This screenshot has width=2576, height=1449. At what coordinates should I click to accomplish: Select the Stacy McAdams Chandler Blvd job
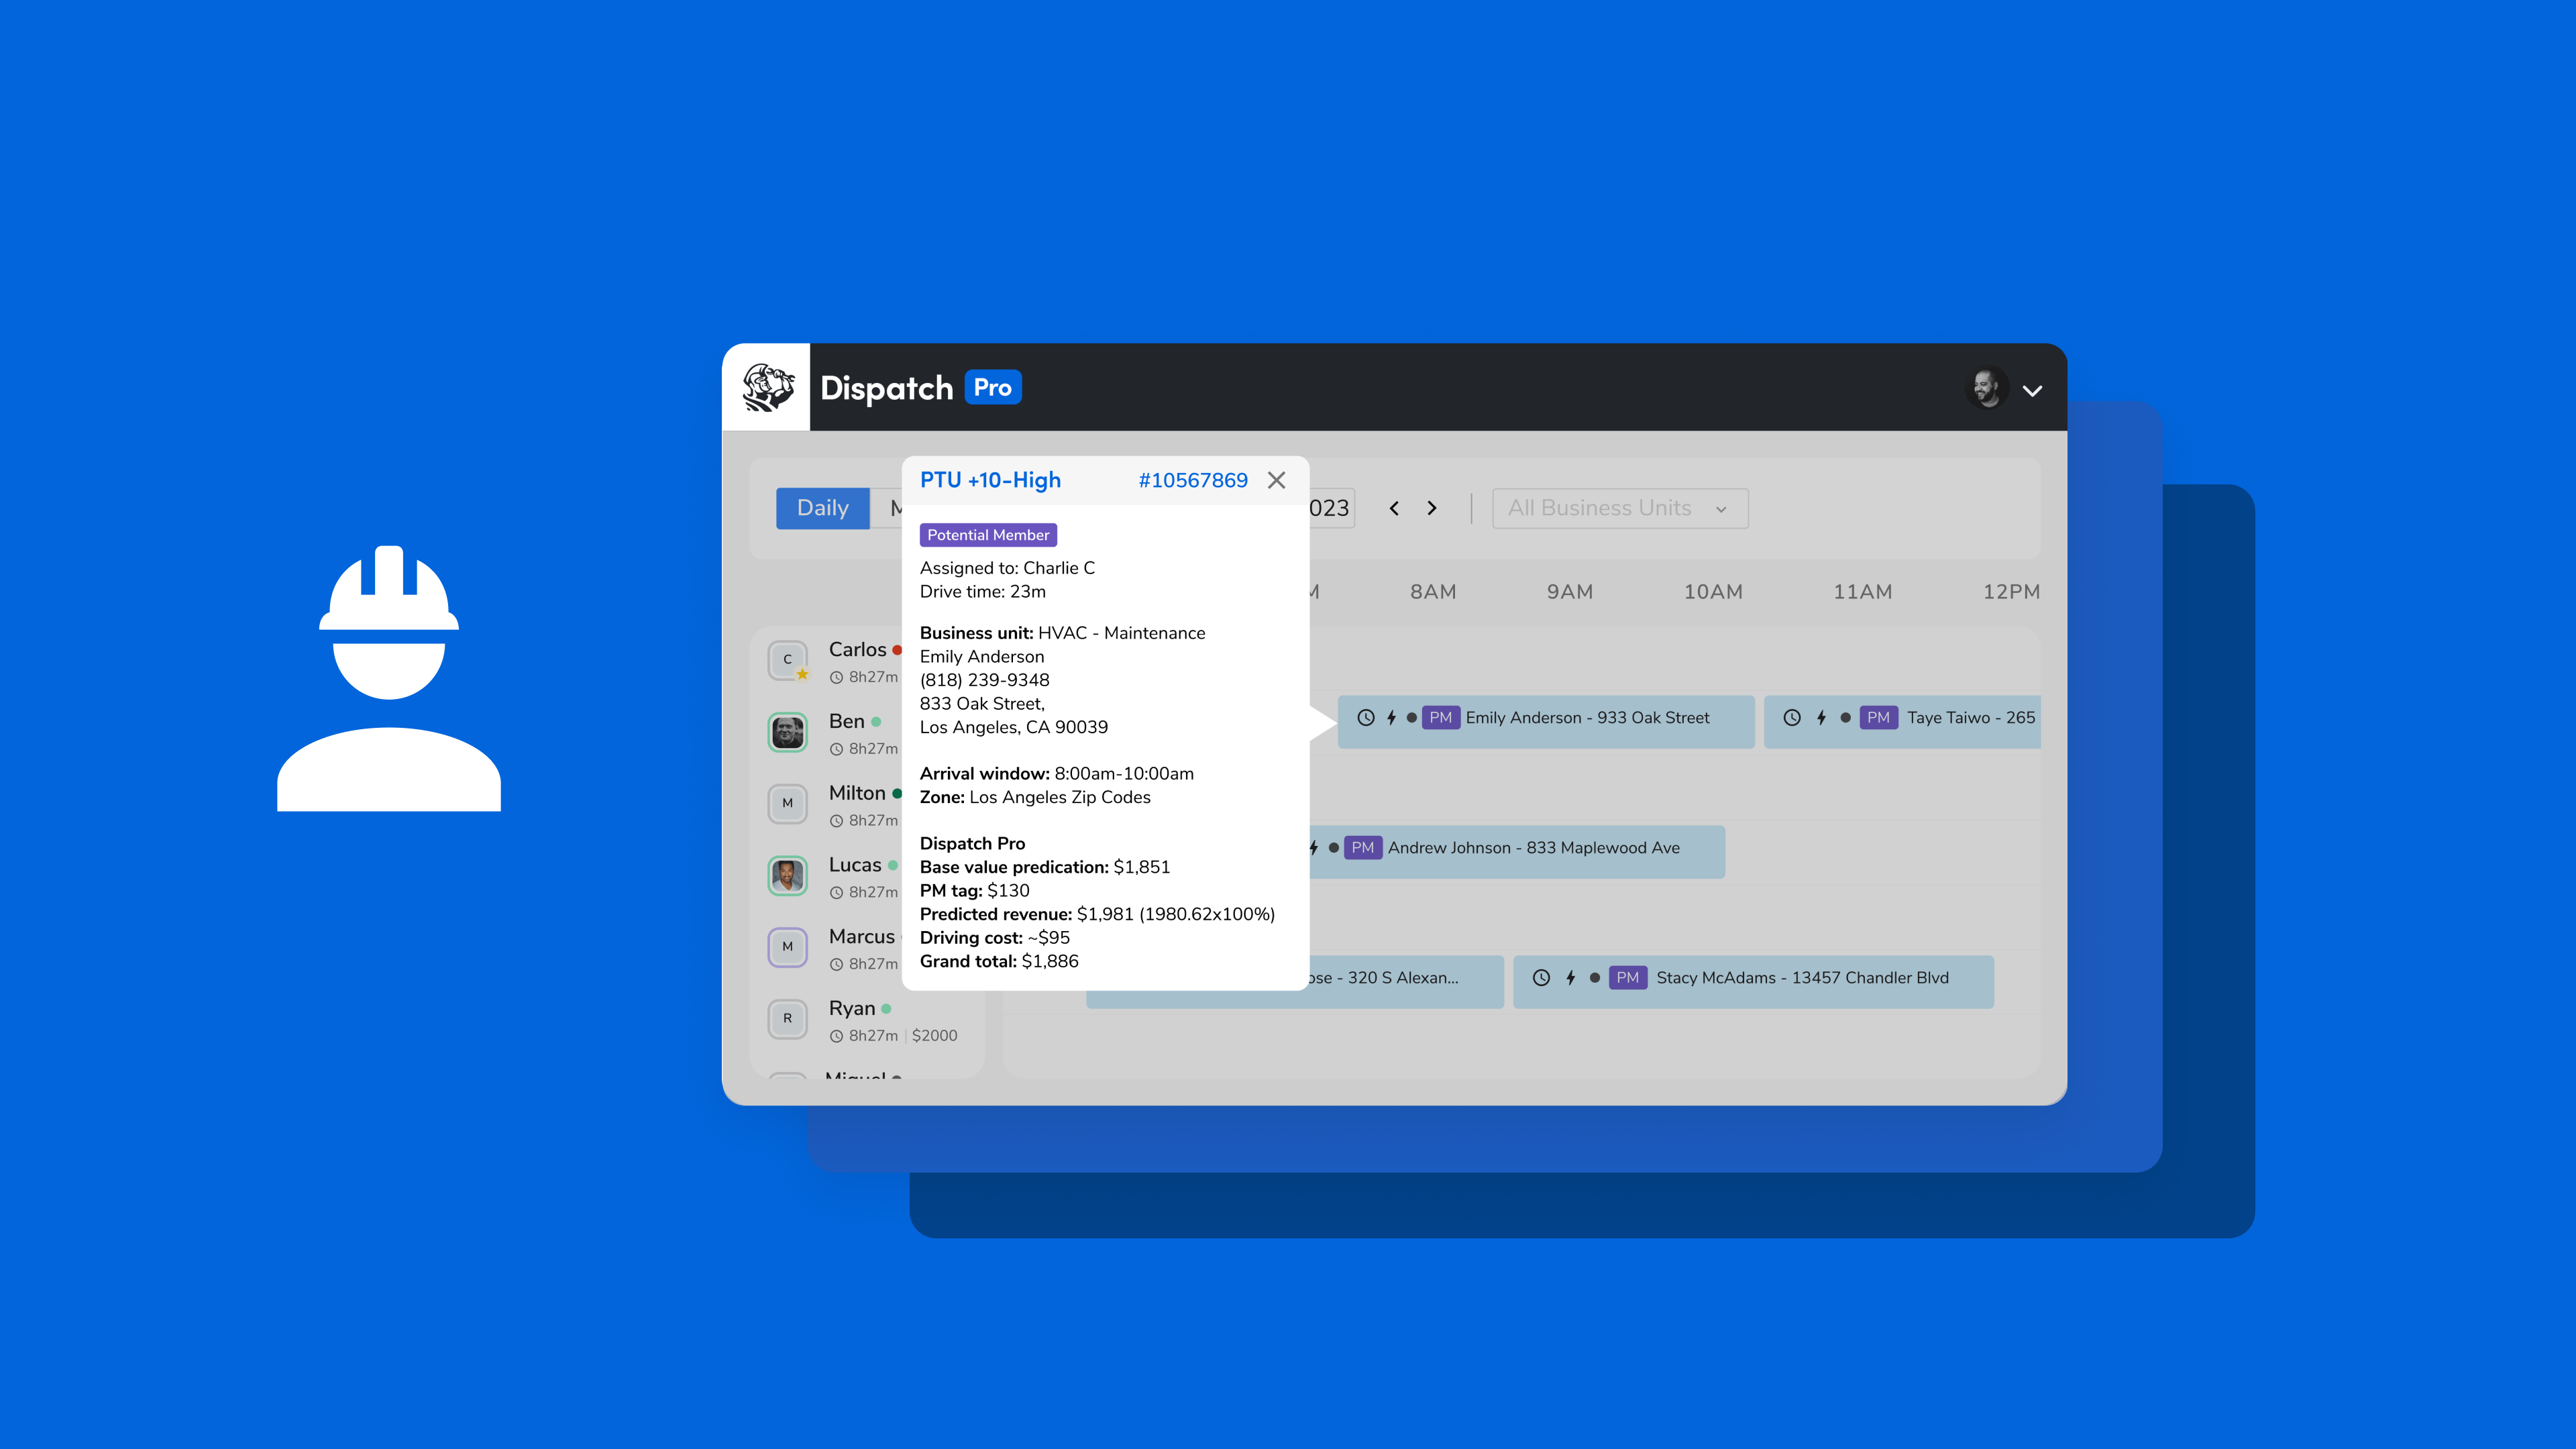click(1801, 977)
